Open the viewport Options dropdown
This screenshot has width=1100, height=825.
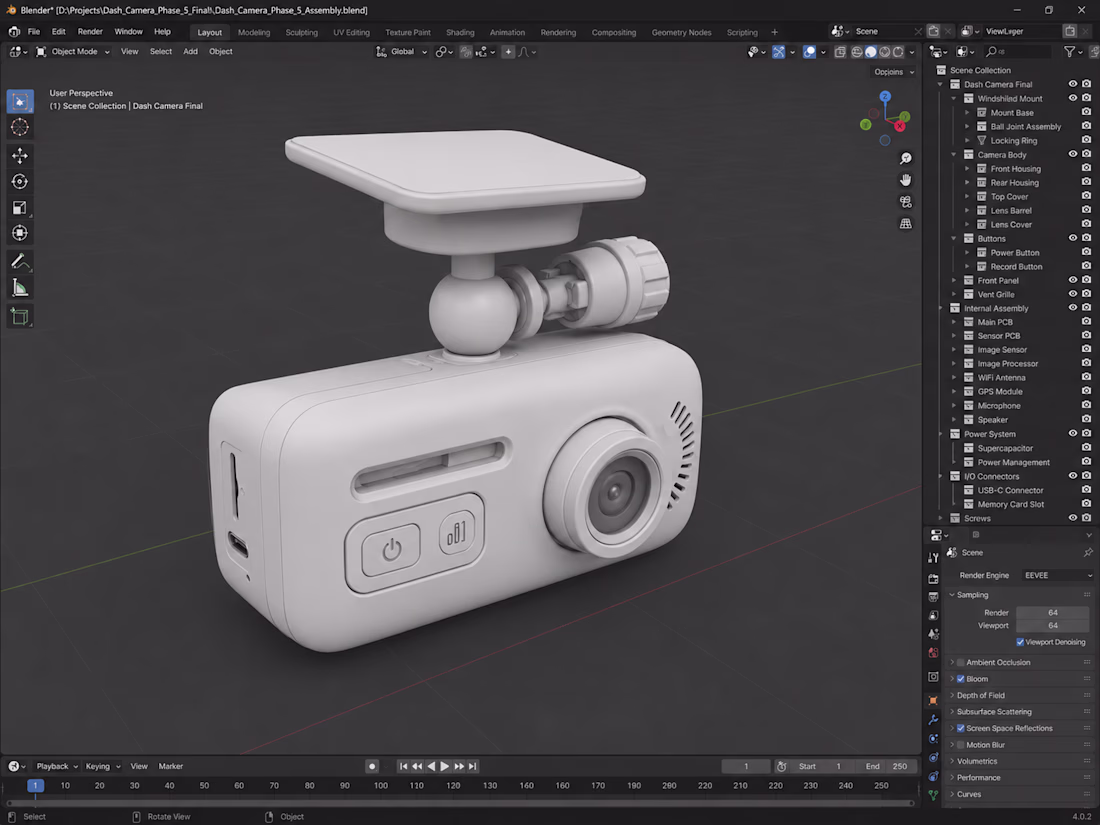coord(894,72)
